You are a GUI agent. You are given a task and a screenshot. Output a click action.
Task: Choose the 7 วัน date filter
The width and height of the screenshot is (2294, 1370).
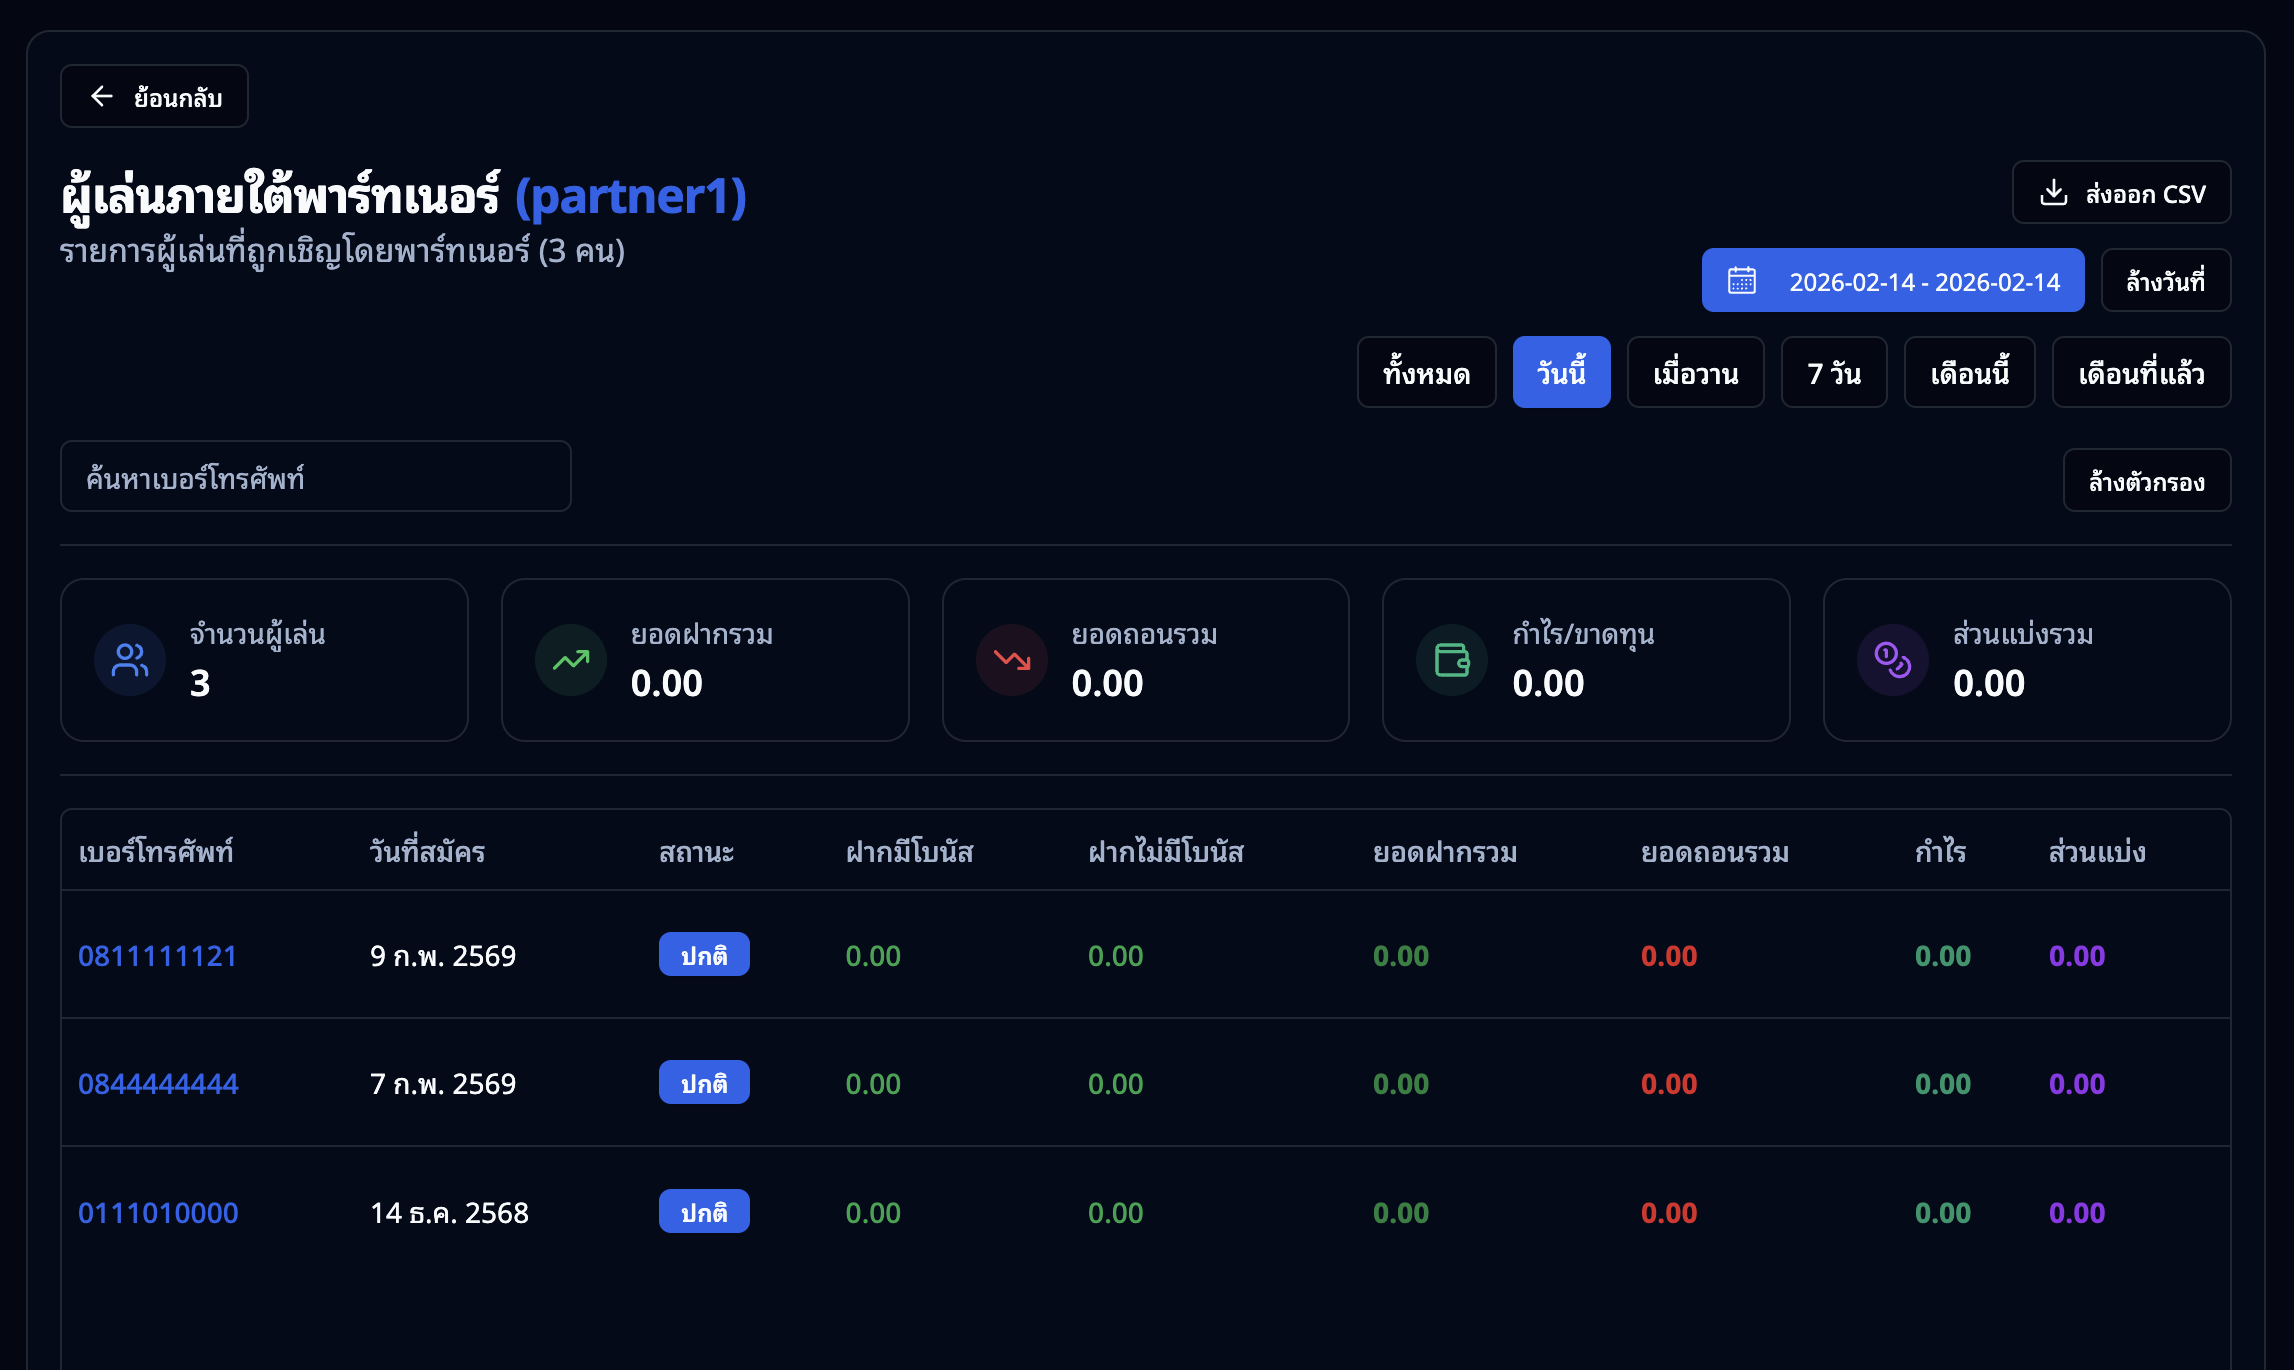(x=1833, y=373)
